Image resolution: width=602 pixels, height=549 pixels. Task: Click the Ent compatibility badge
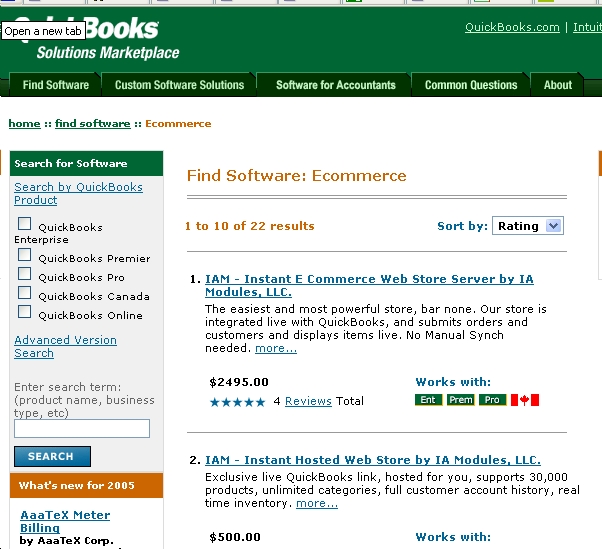click(x=428, y=400)
